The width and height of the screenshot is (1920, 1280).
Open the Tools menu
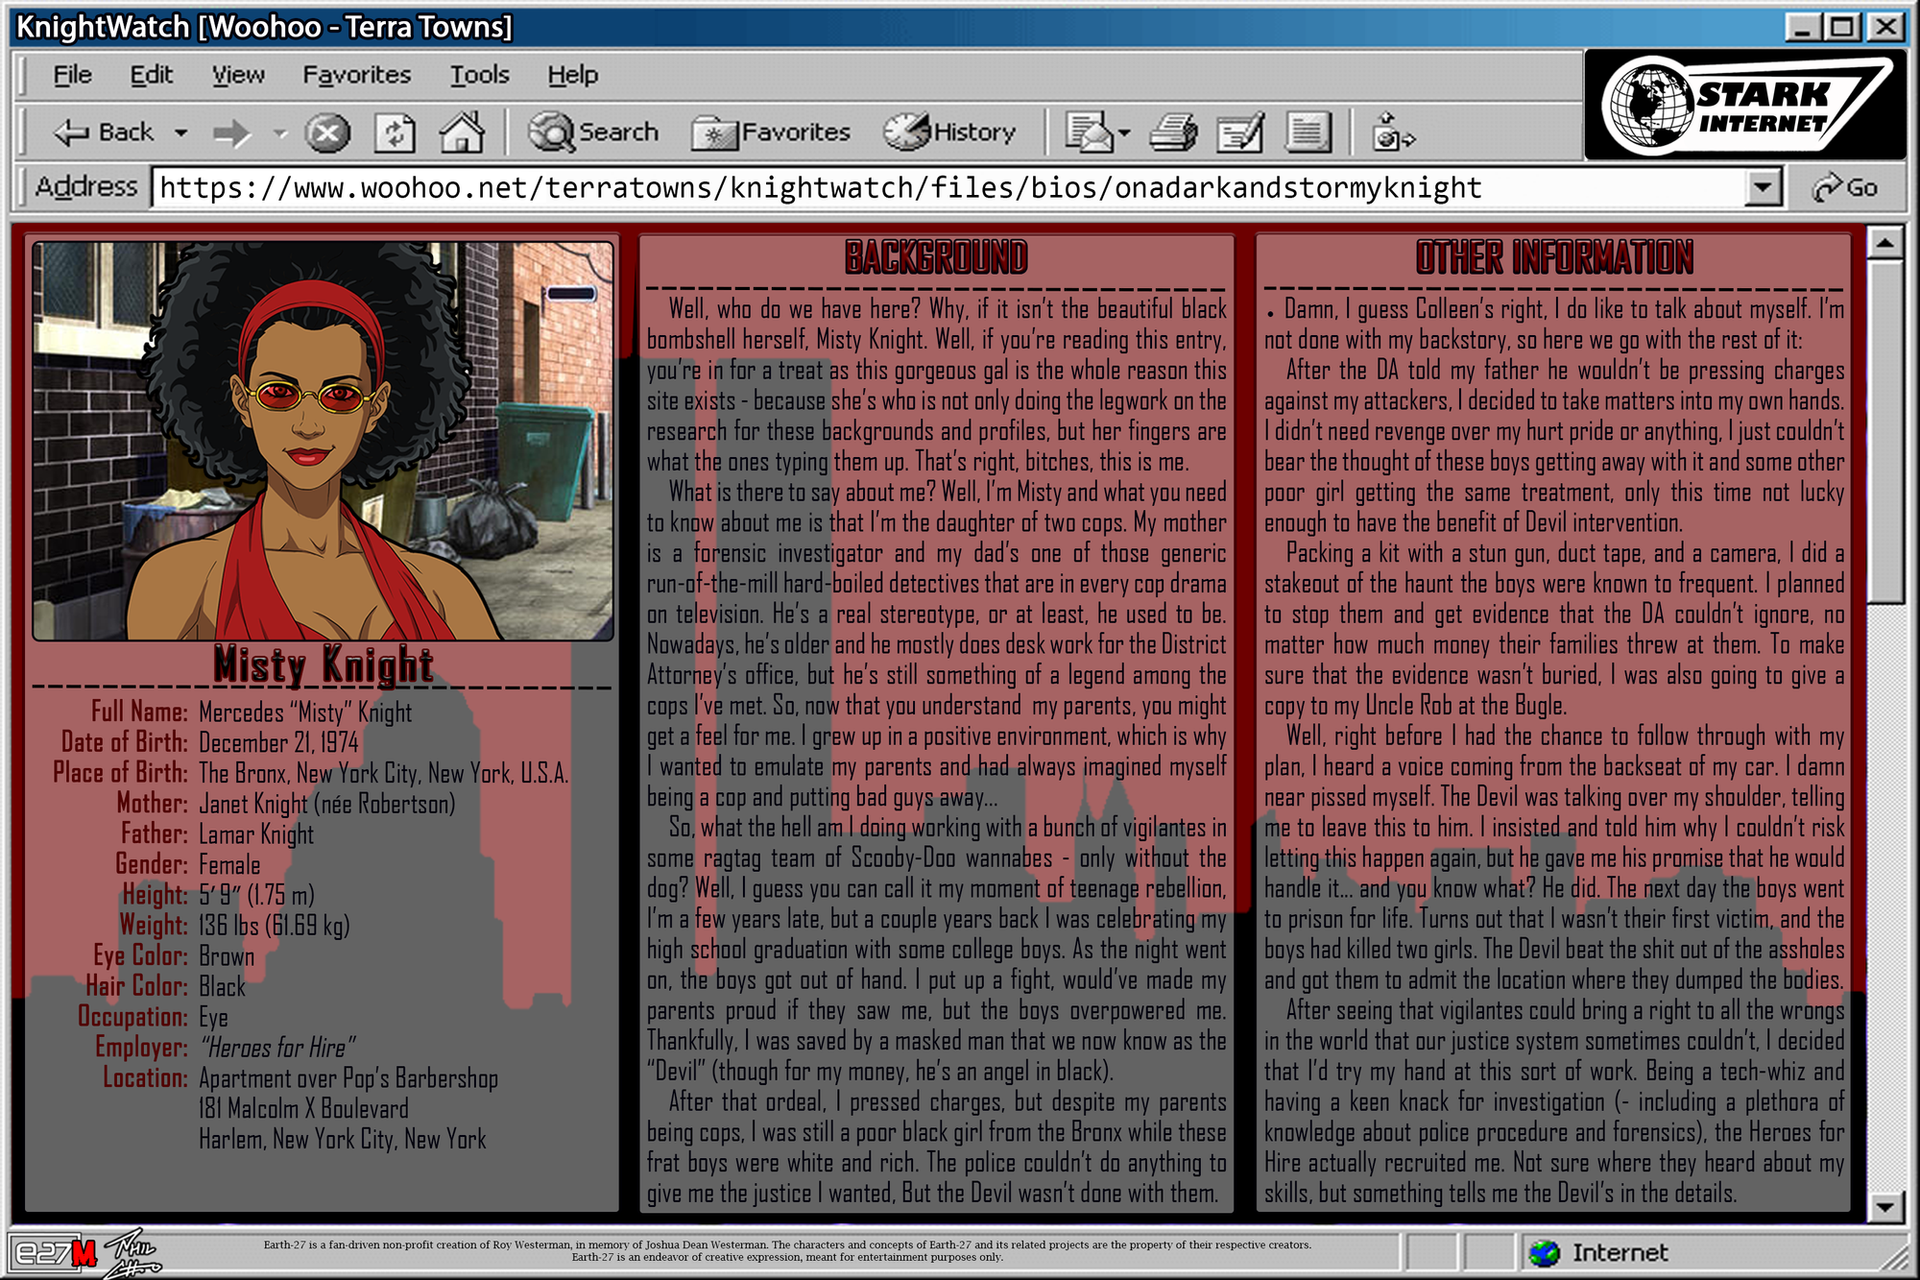479,75
